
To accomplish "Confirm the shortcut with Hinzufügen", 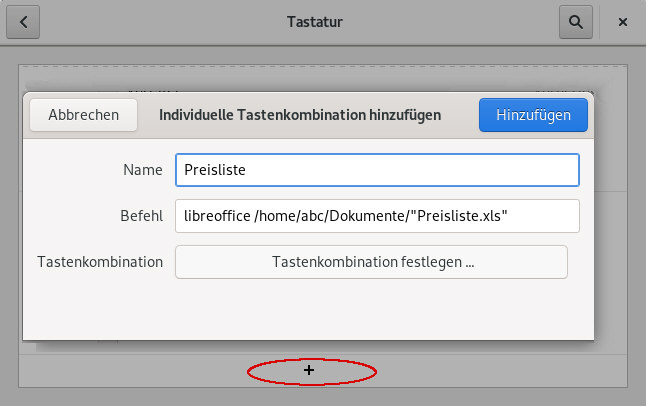I will click(533, 115).
